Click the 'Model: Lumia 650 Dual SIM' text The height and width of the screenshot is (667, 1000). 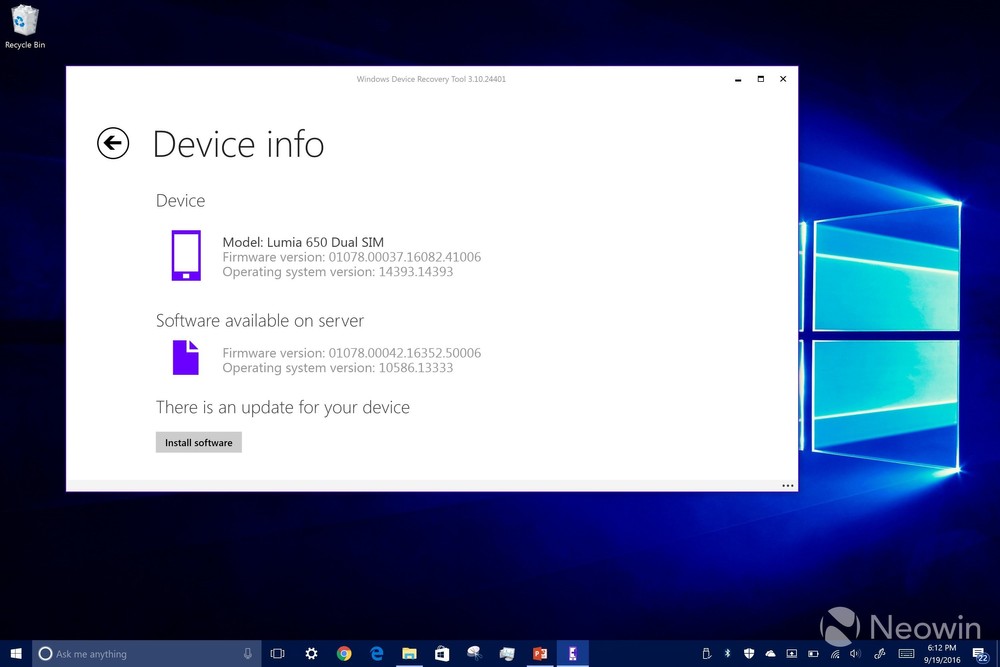(x=303, y=242)
